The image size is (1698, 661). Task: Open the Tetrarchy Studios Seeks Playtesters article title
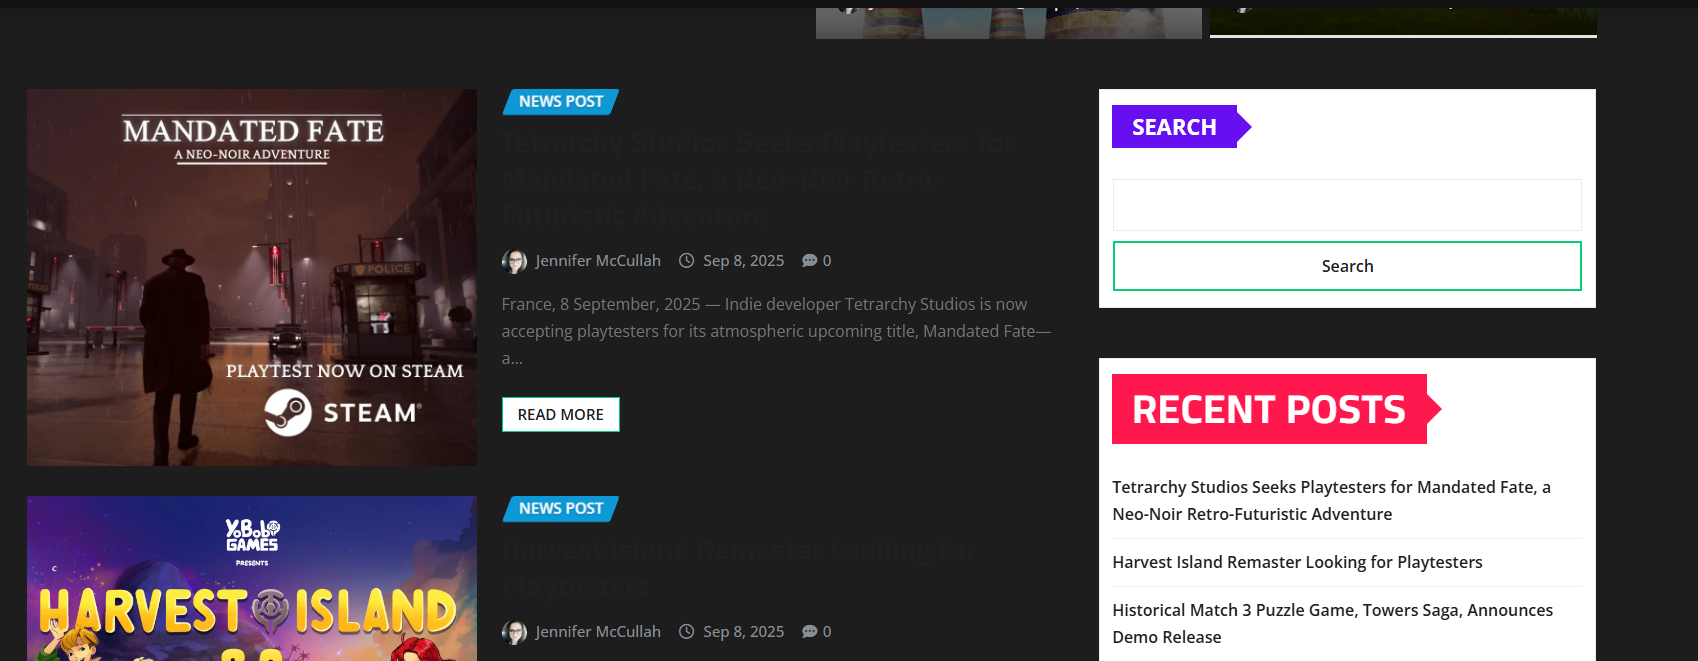758,180
